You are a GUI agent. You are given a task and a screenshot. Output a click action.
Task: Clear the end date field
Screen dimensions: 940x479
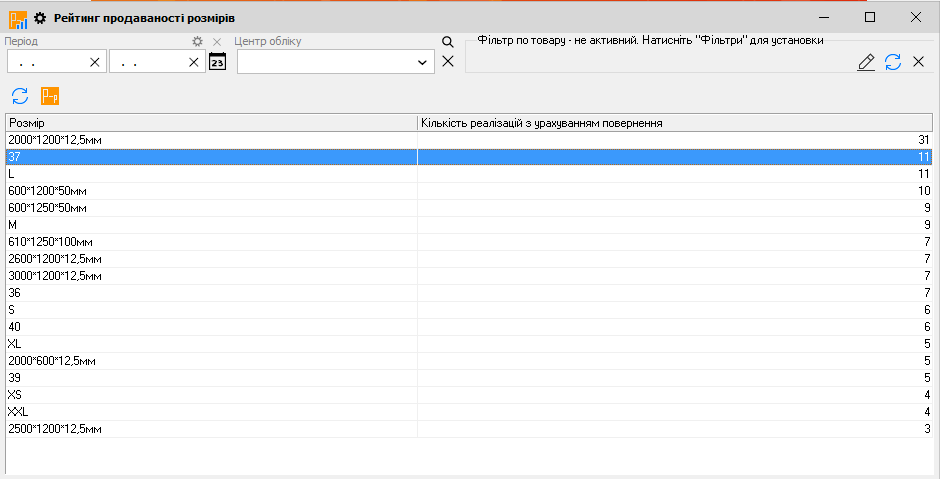pyautogui.click(x=194, y=62)
